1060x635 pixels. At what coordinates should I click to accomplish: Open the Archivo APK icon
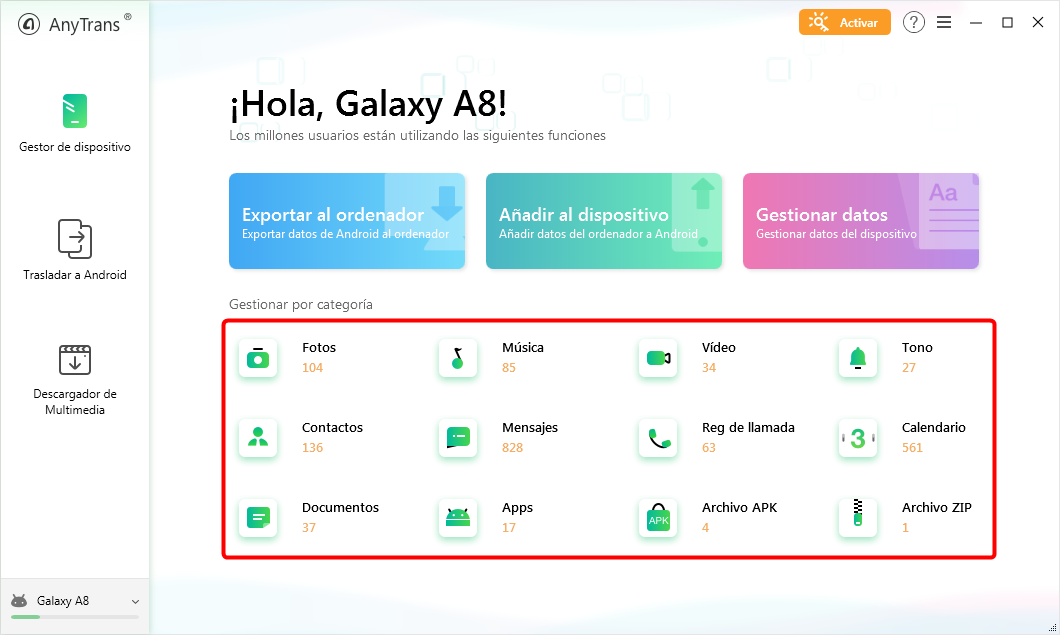[x=658, y=518]
